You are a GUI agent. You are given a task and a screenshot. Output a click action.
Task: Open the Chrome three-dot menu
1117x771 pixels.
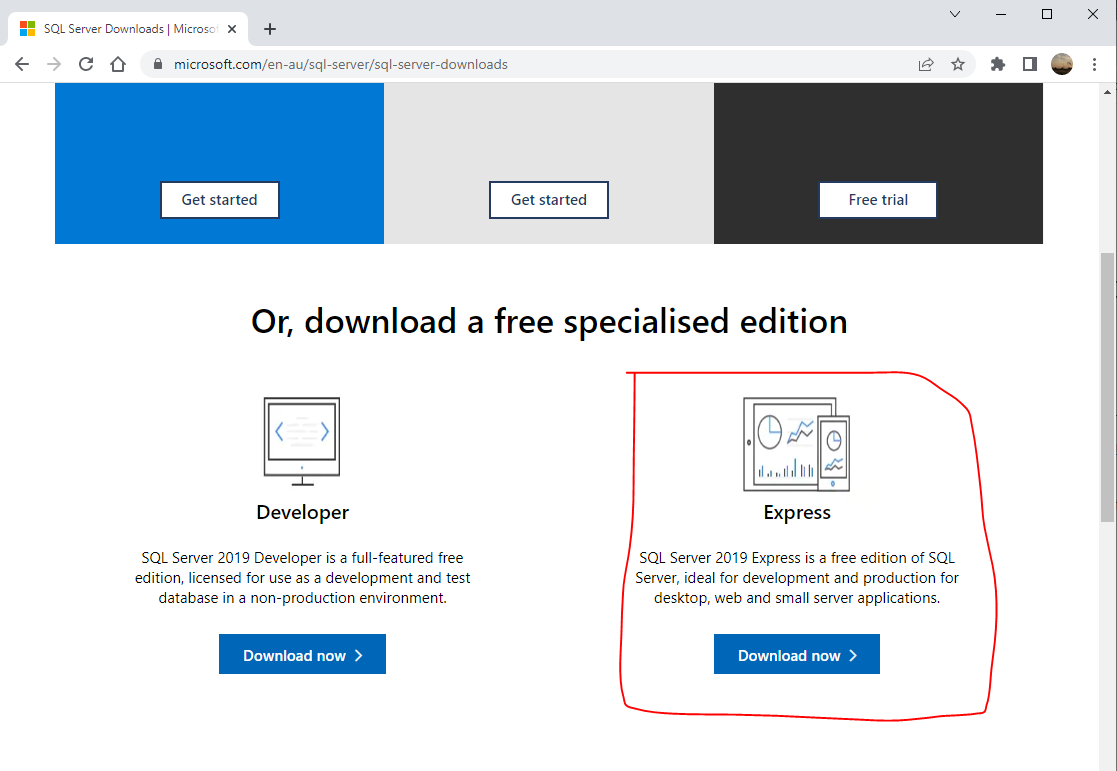tap(1094, 64)
